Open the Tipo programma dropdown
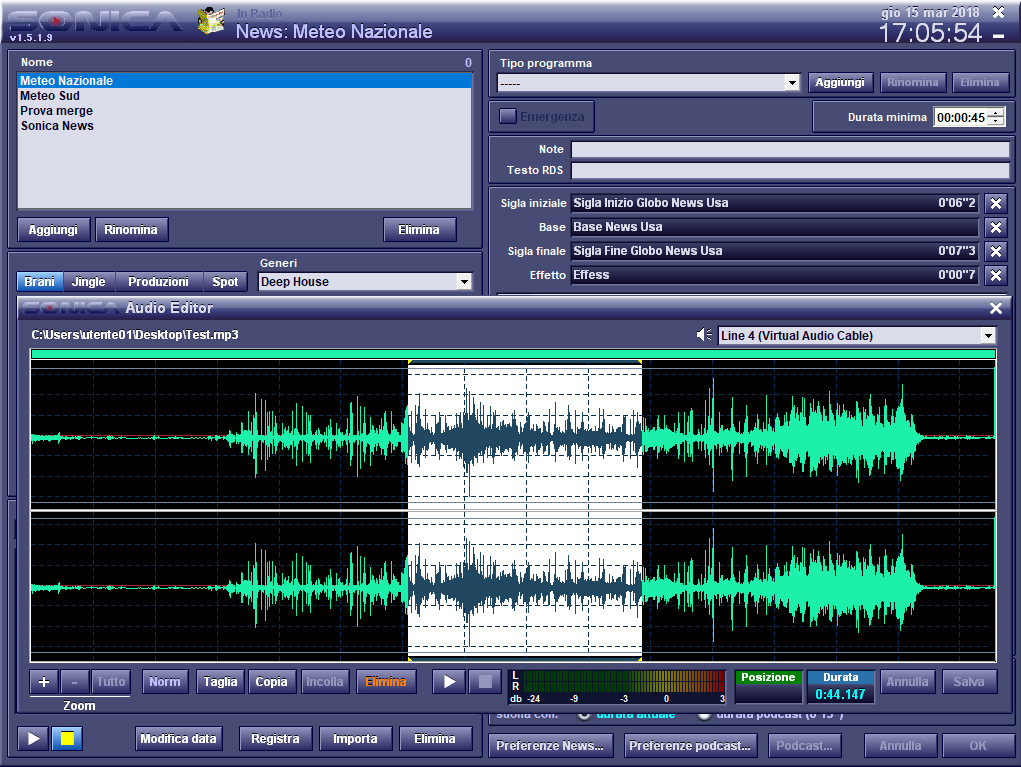 pos(792,83)
